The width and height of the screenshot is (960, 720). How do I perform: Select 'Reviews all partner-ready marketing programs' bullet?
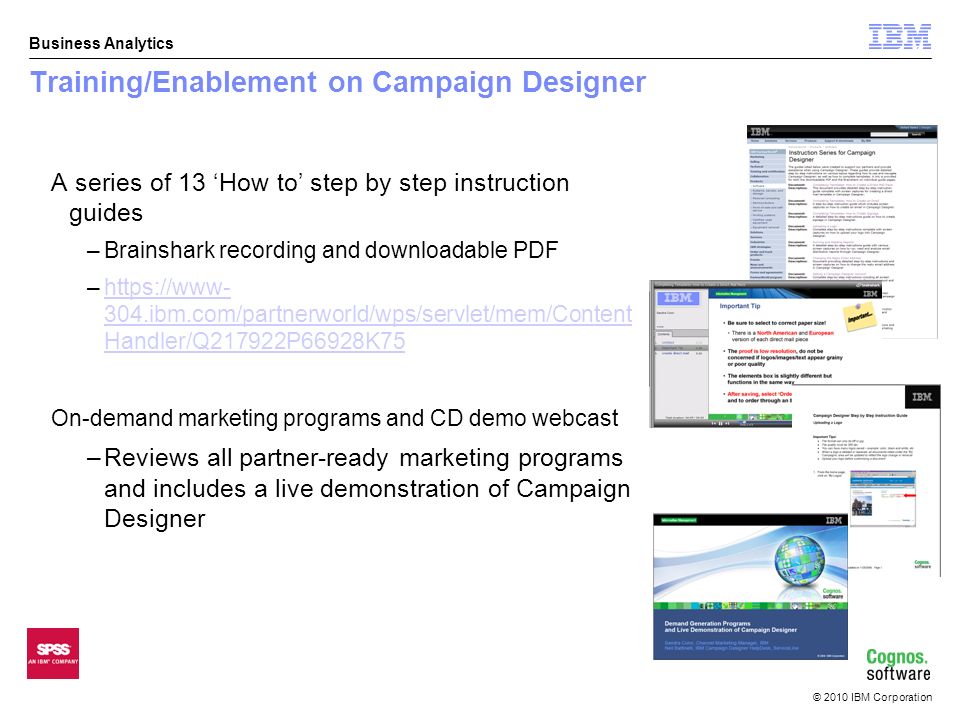click(367, 488)
